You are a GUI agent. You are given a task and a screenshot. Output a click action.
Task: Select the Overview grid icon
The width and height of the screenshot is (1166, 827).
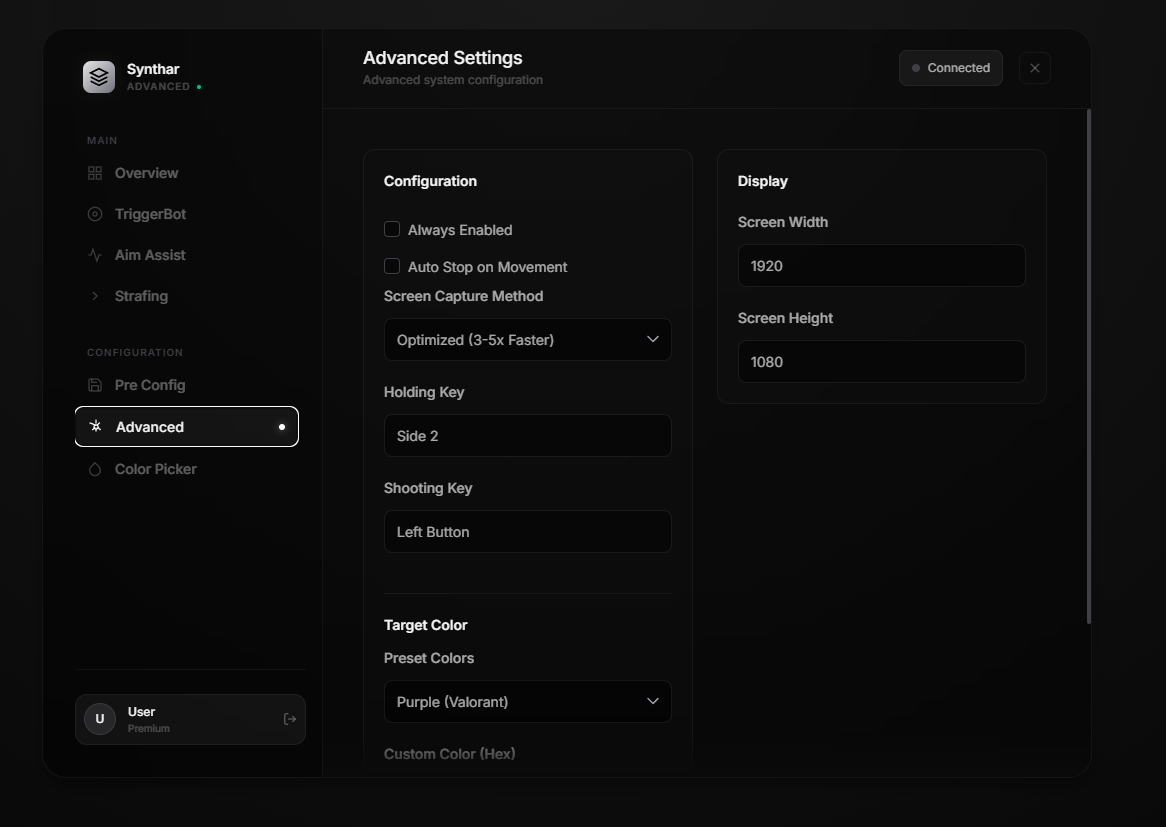(x=95, y=173)
